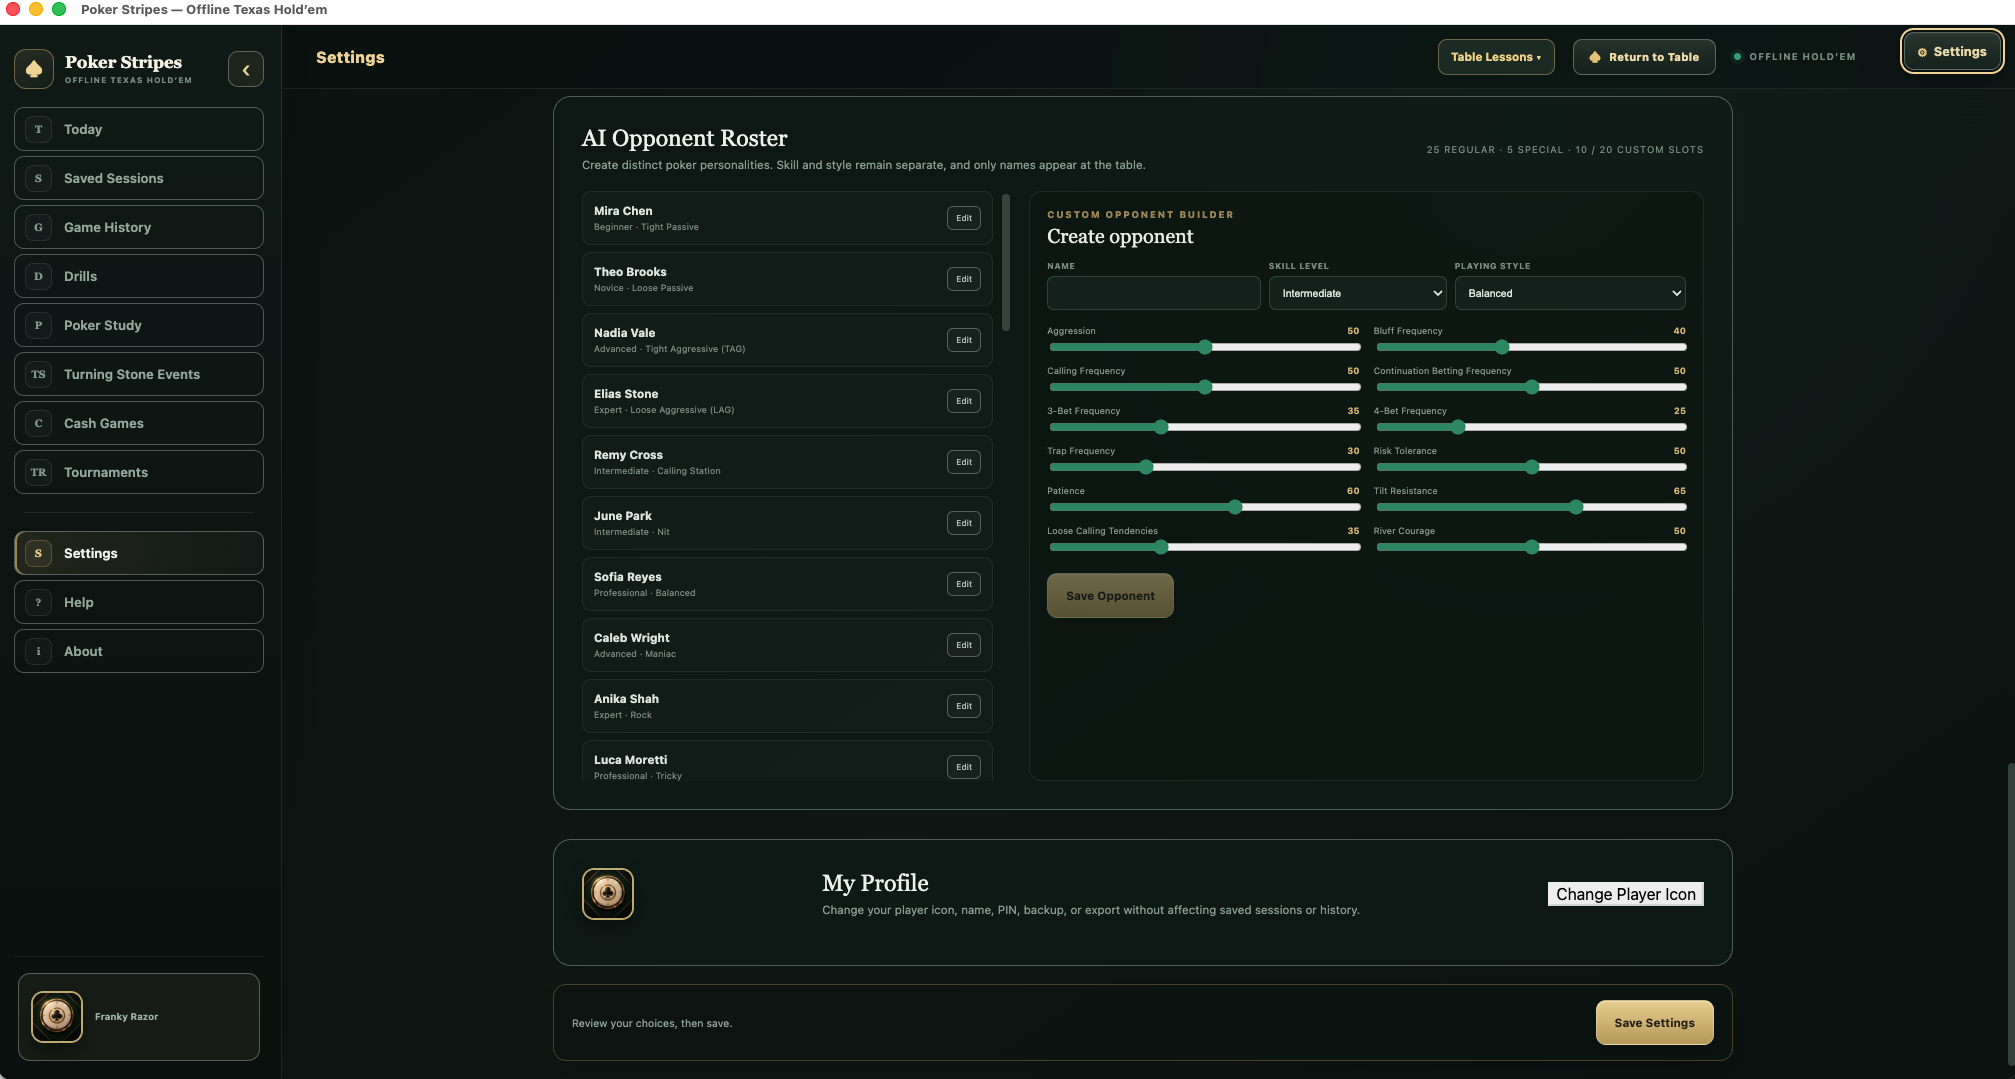Click the info icon beside About
Screen dimensions: 2015x1079
click(x=38, y=651)
